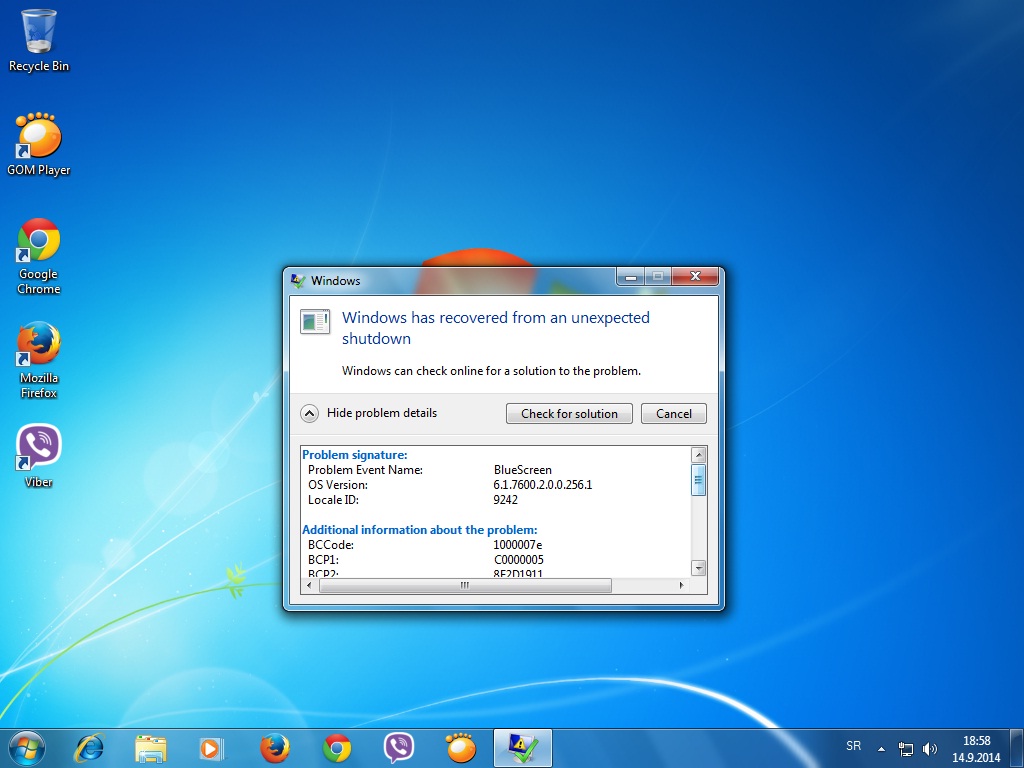Click scroll down arrow in details box

(699, 568)
